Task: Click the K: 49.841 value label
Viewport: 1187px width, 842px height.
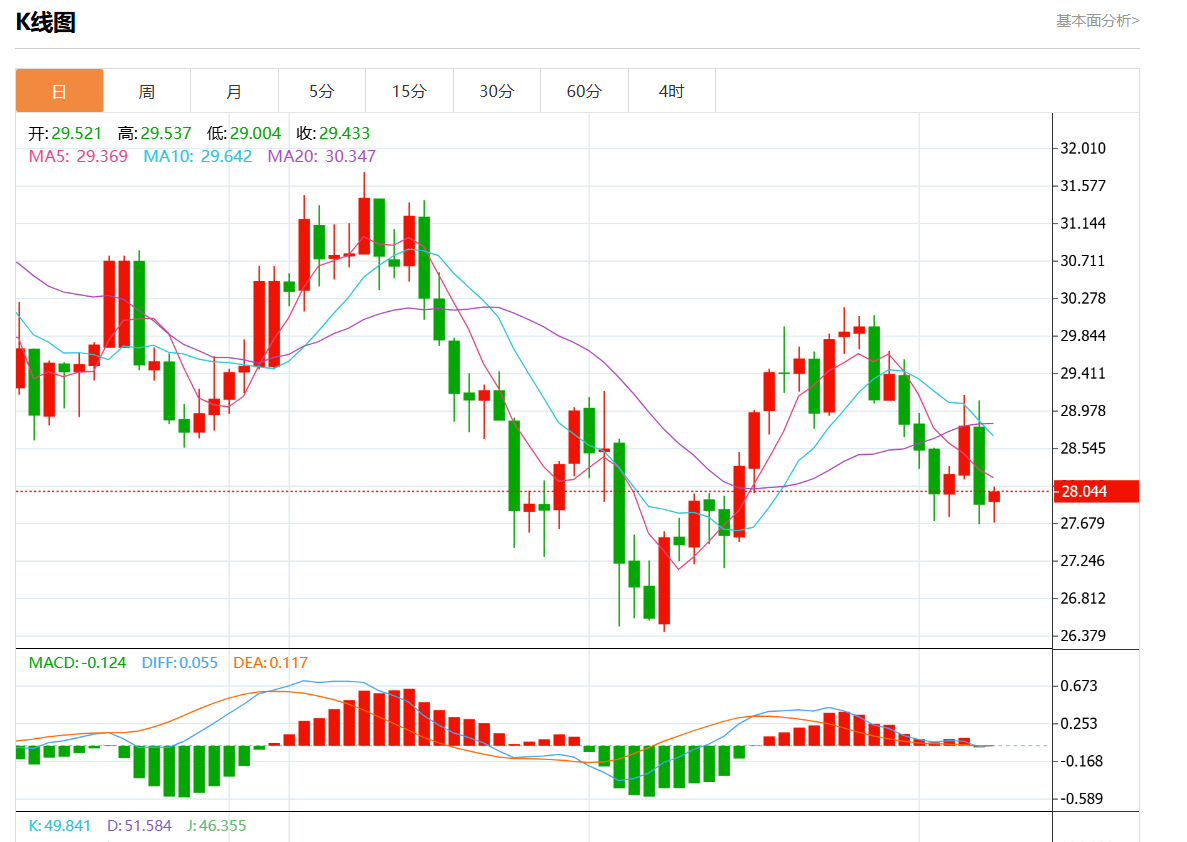Action: [60, 825]
